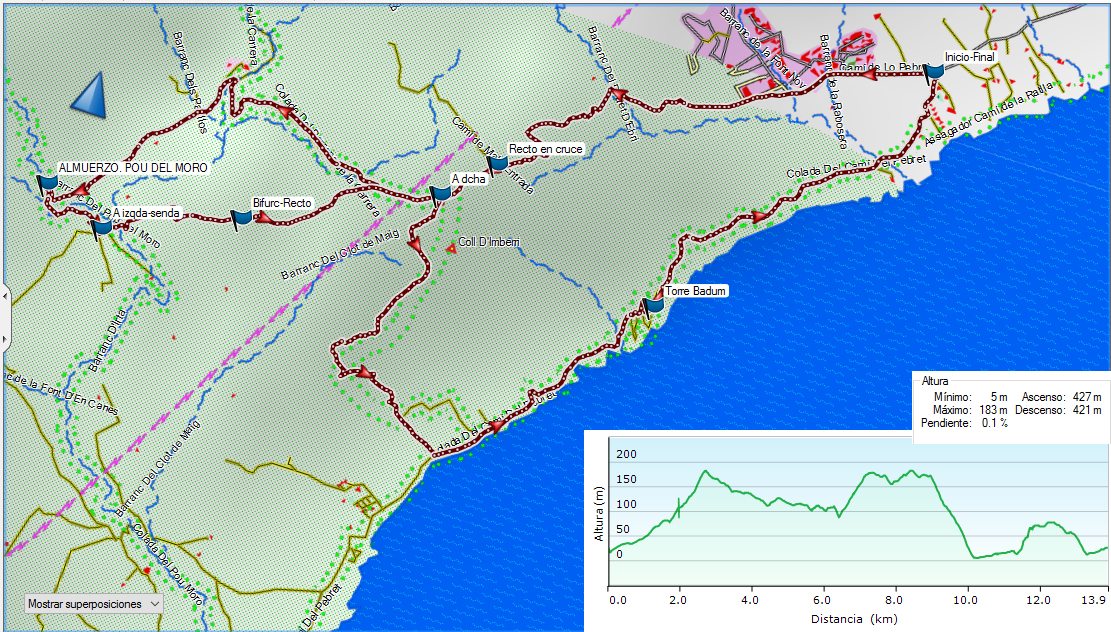Click the left-pointing arrow on side panel handle
This screenshot has width=1111, height=632.
coord(5,294)
